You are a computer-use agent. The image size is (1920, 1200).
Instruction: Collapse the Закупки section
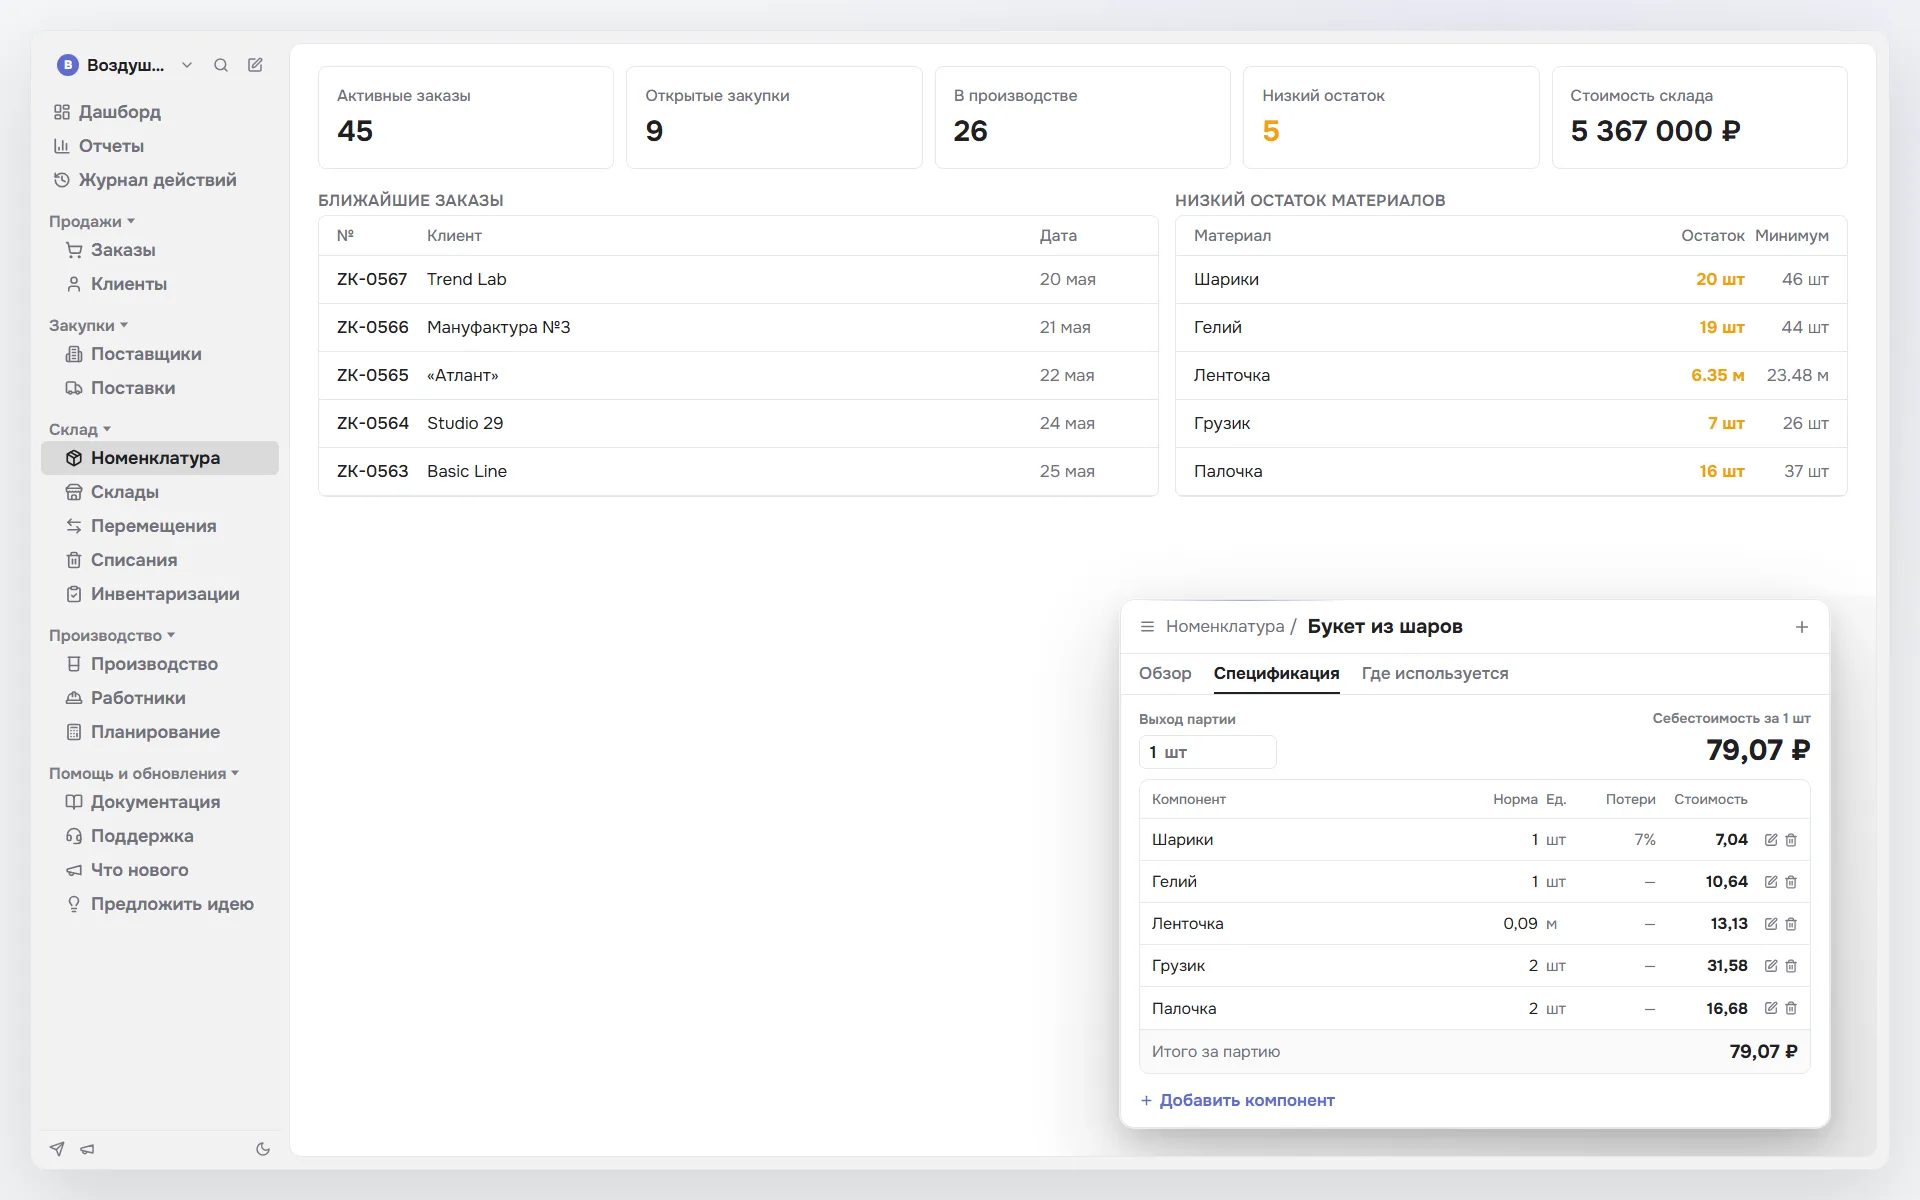tap(88, 325)
